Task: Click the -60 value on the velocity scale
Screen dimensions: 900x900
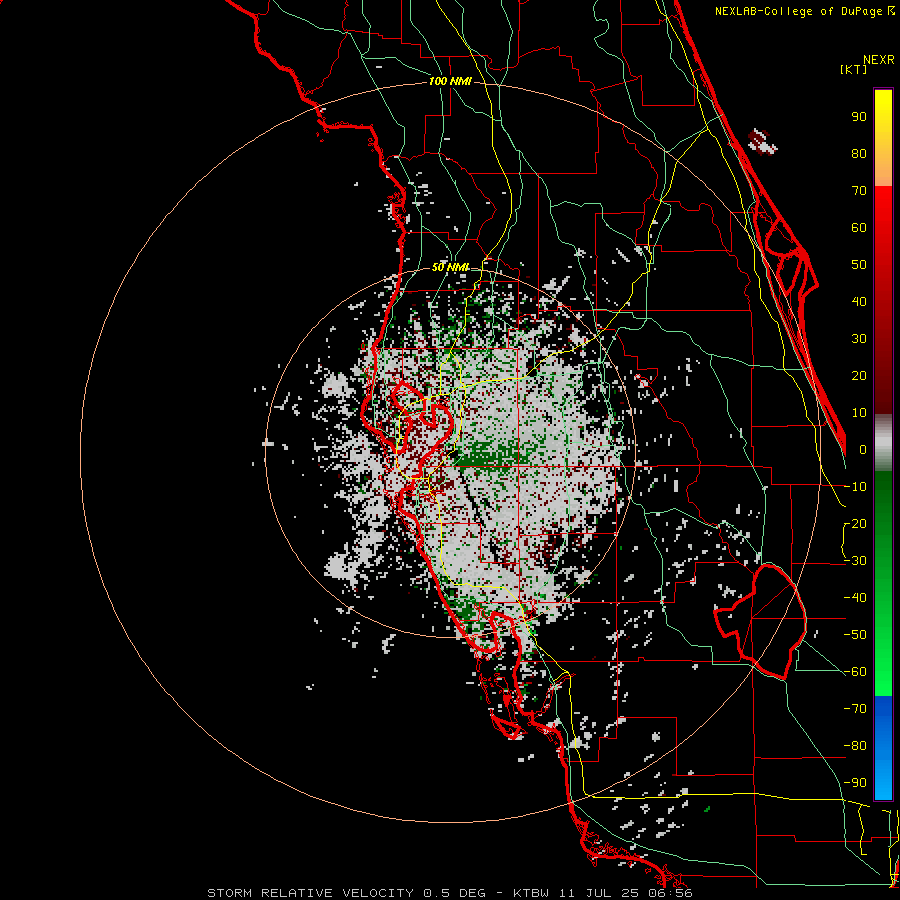Action: click(x=855, y=672)
